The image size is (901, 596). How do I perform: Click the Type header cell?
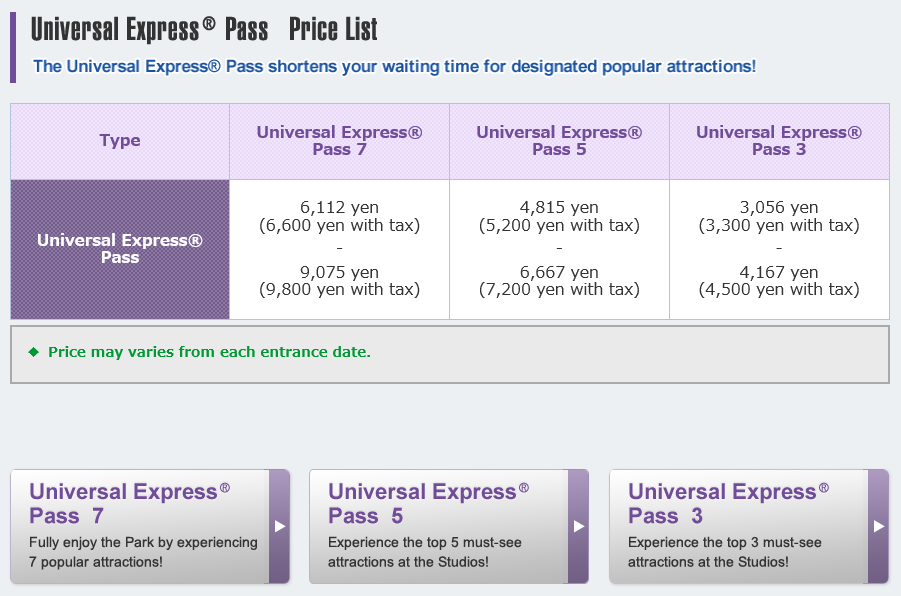(x=120, y=141)
